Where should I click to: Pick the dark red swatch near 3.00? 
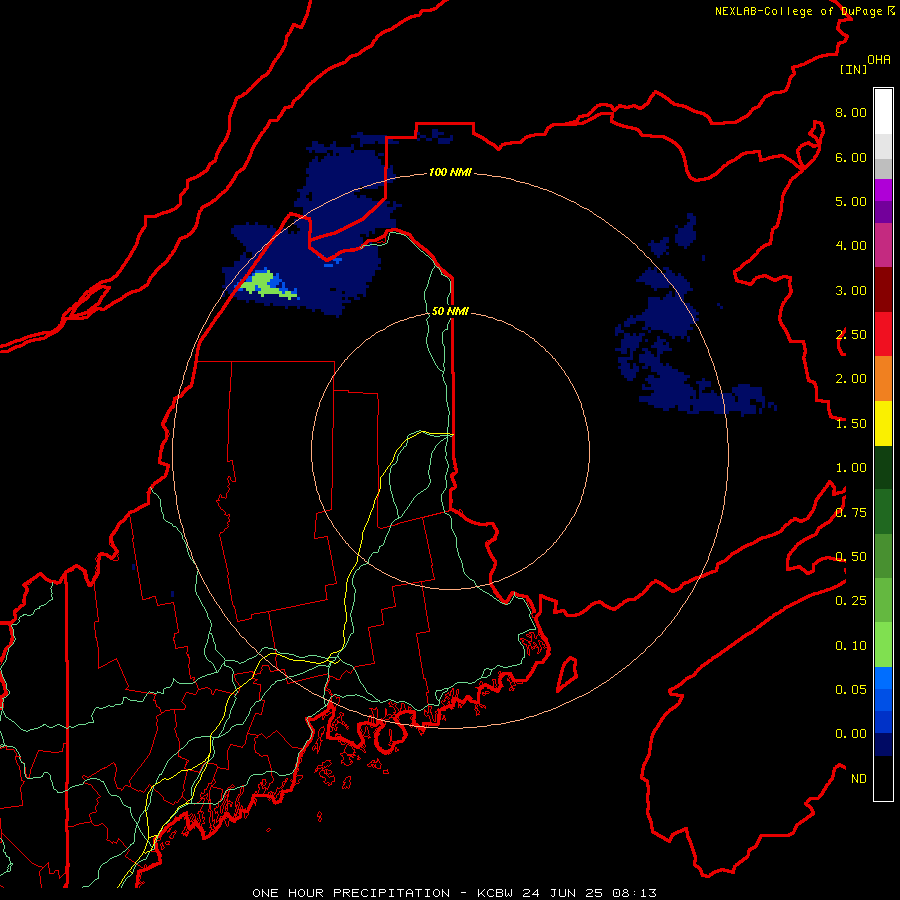883,290
